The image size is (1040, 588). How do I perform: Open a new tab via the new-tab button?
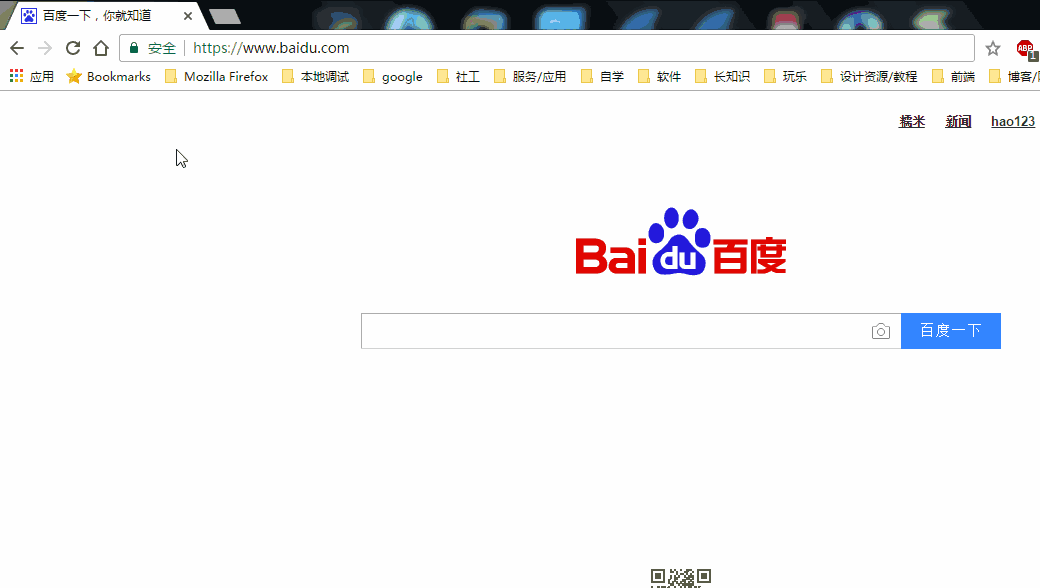tap(224, 17)
